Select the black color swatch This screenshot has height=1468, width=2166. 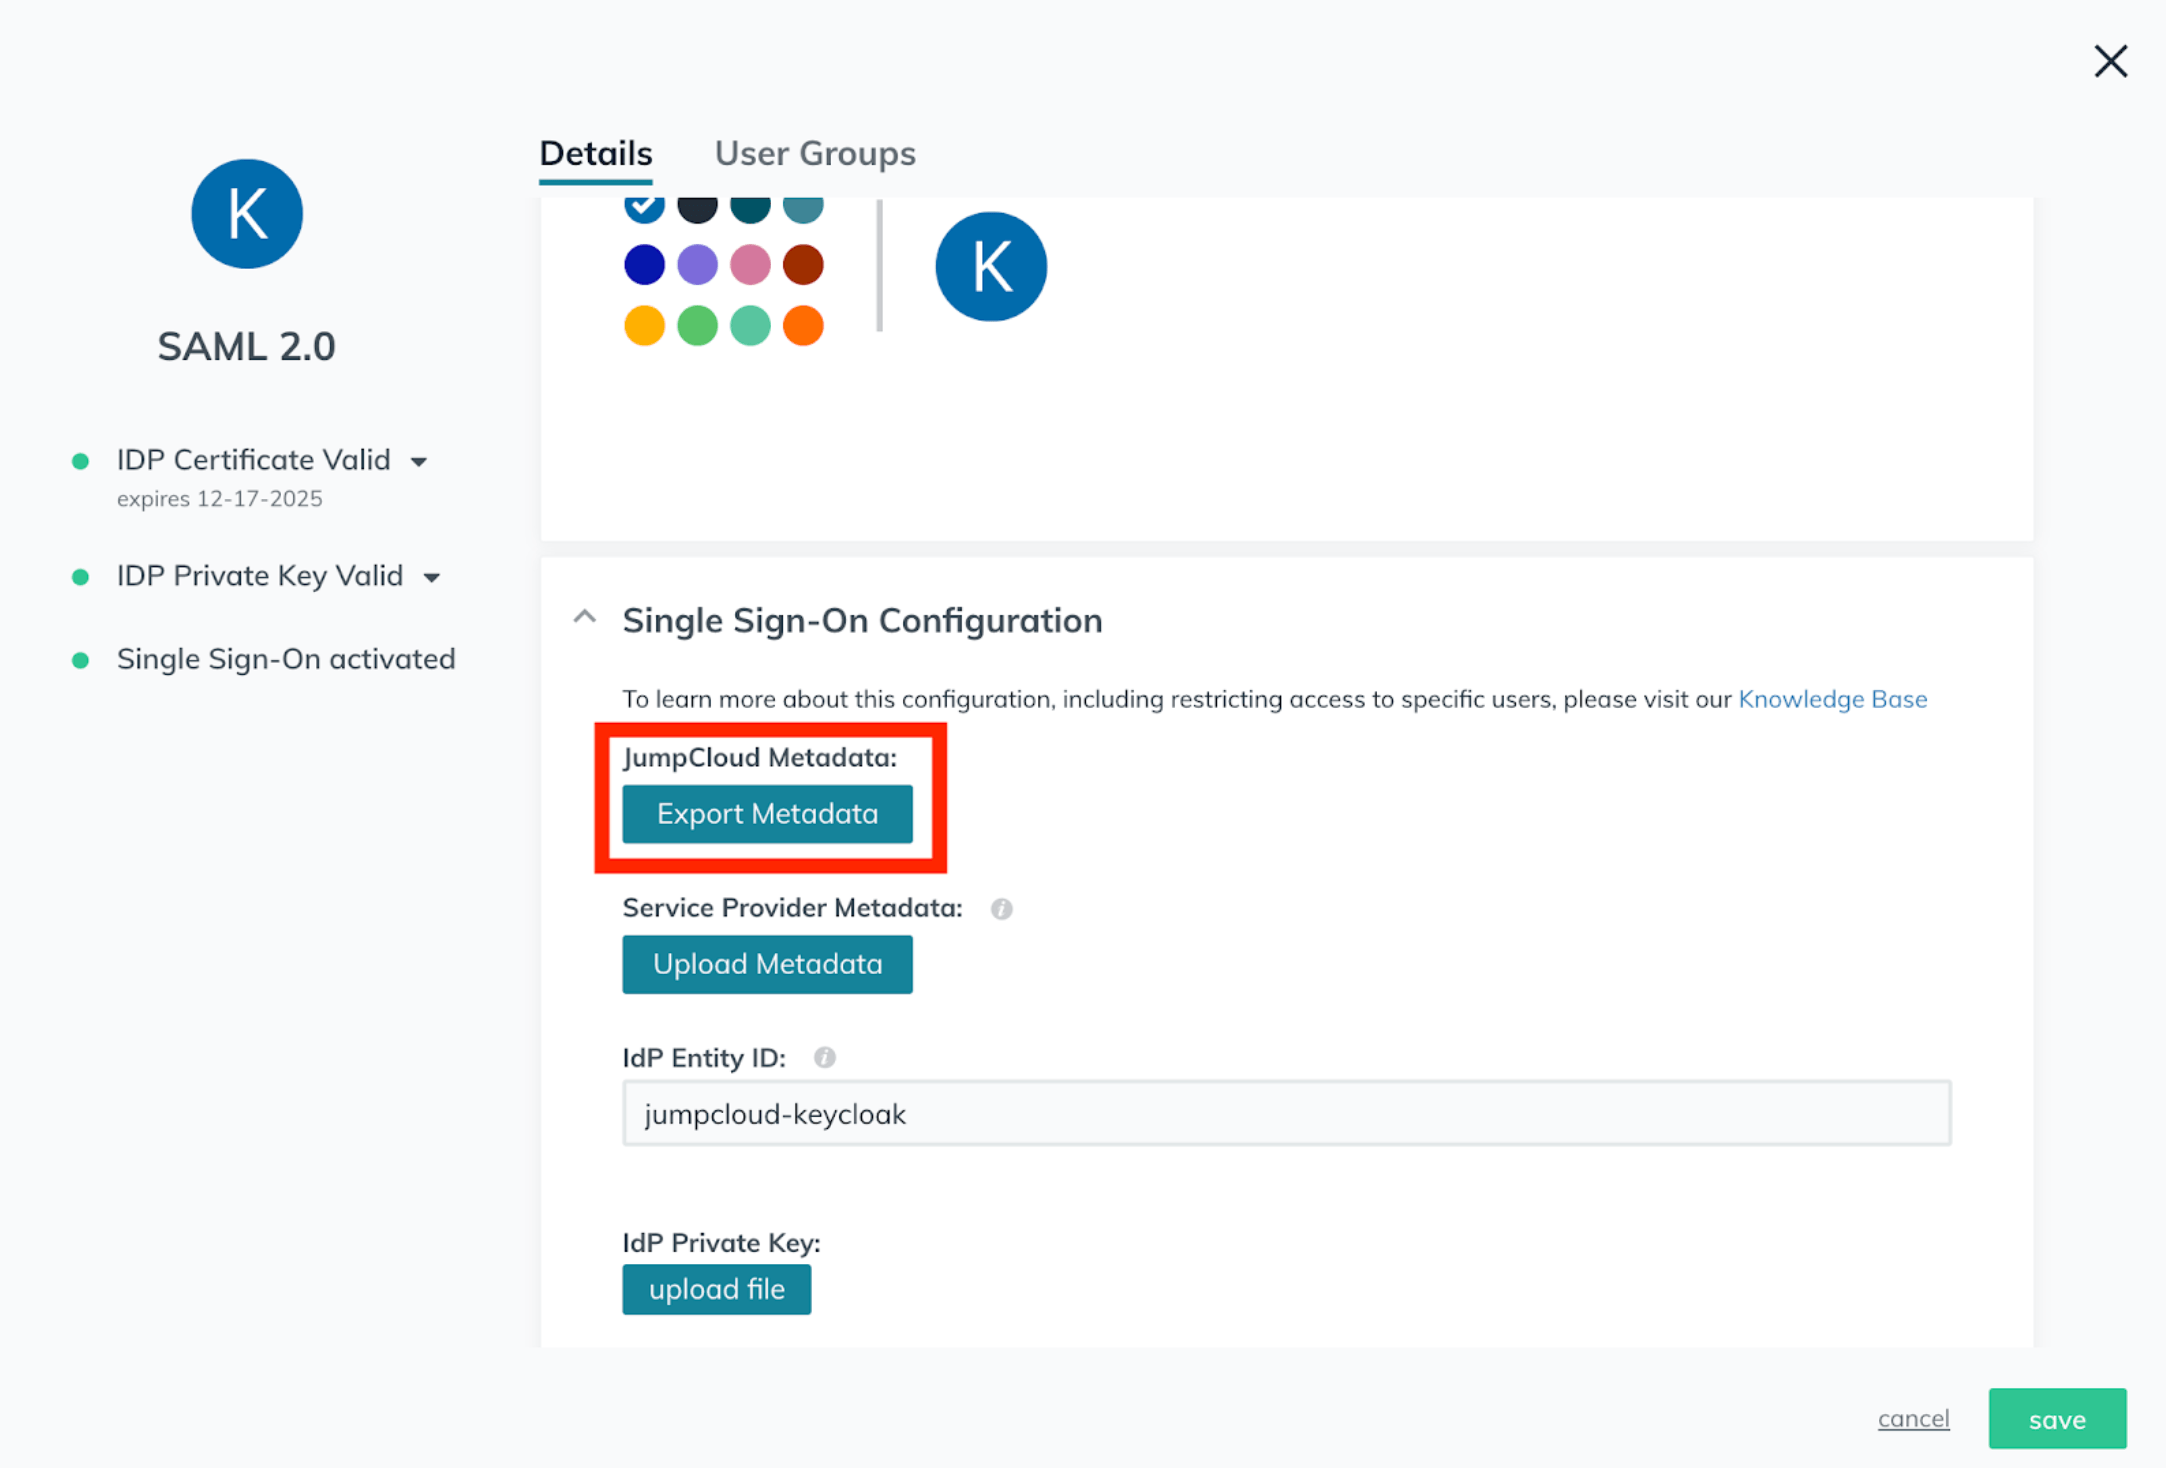coord(697,208)
